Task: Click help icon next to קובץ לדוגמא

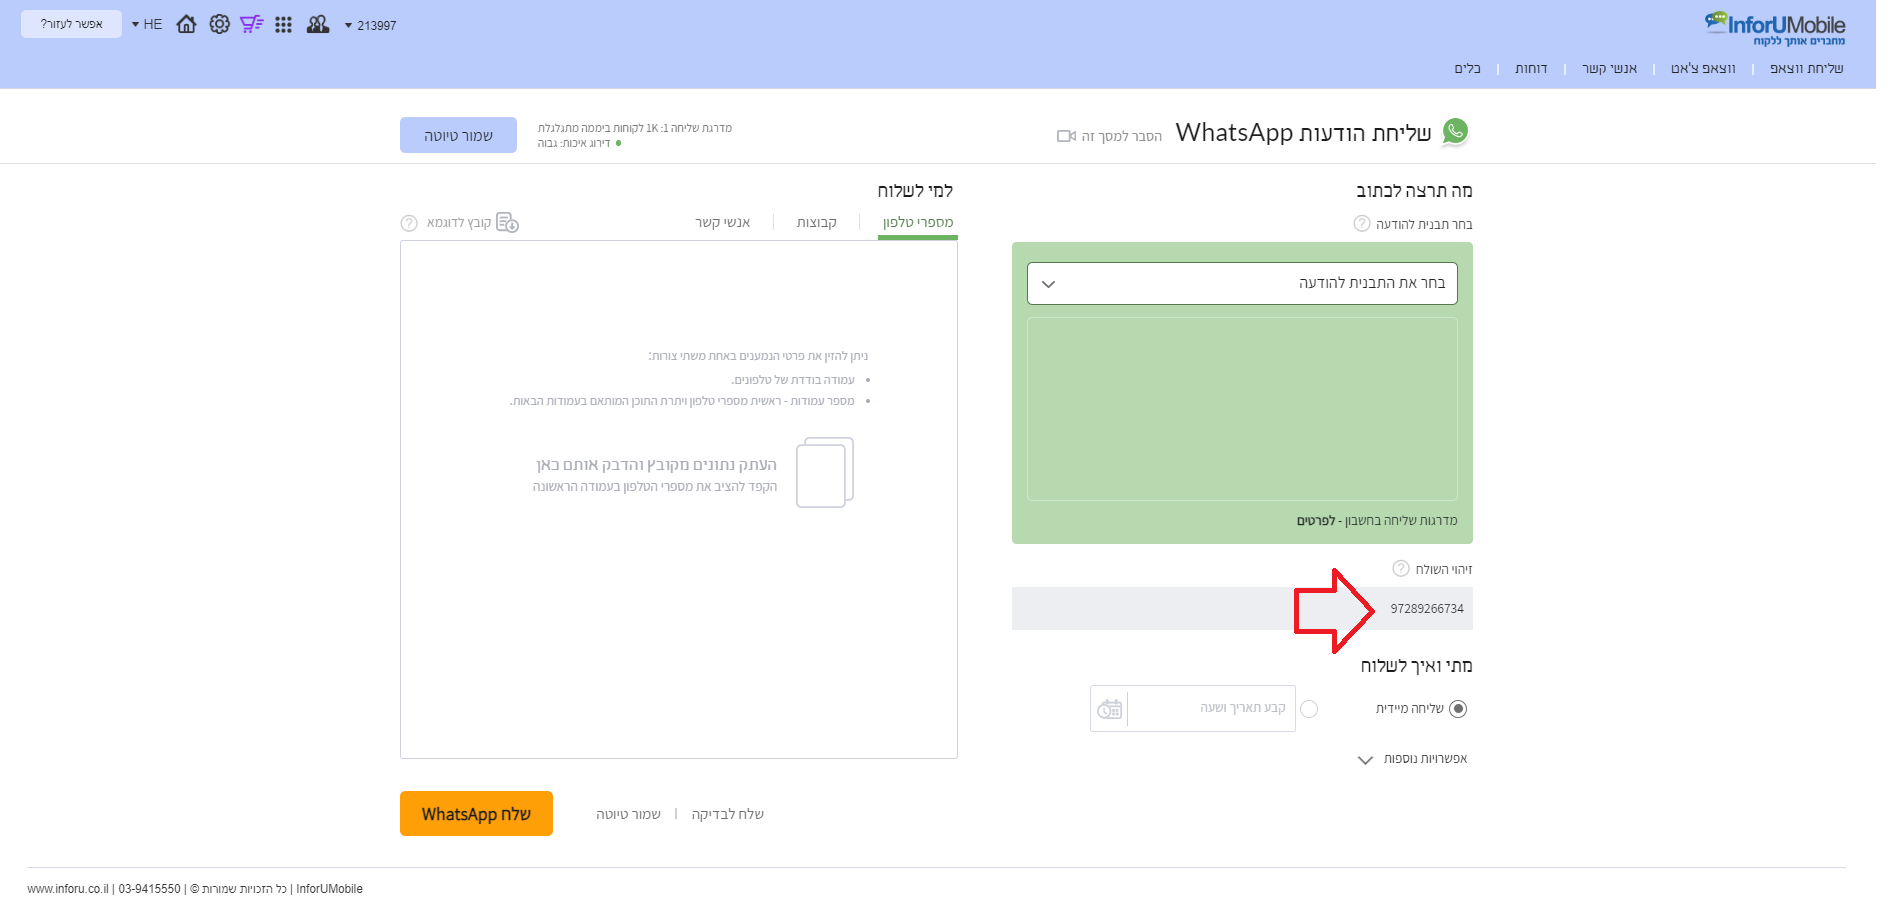Action: pyautogui.click(x=409, y=223)
